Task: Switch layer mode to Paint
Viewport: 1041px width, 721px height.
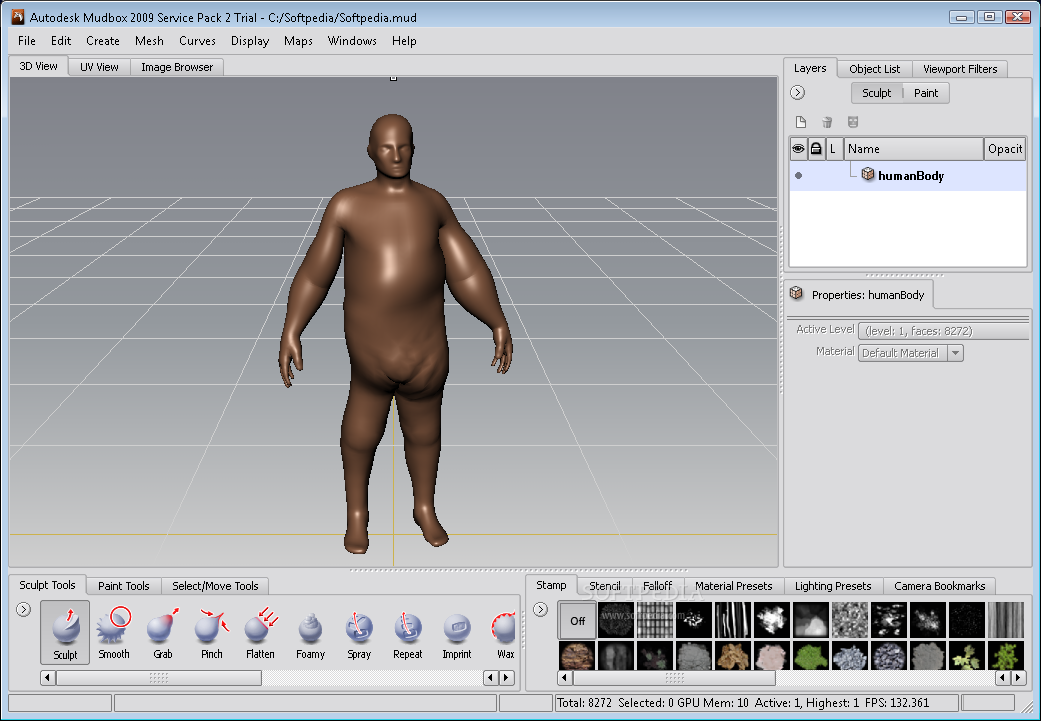Action: point(926,93)
